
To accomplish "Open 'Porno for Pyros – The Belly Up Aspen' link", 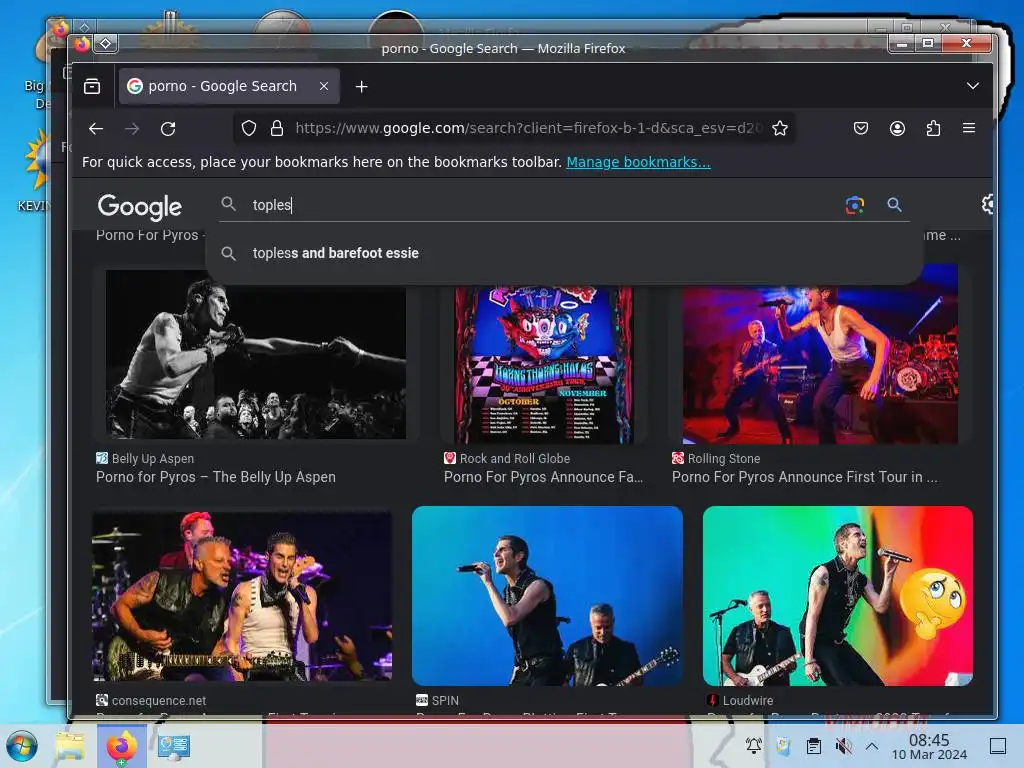I will [x=216, y=477].
